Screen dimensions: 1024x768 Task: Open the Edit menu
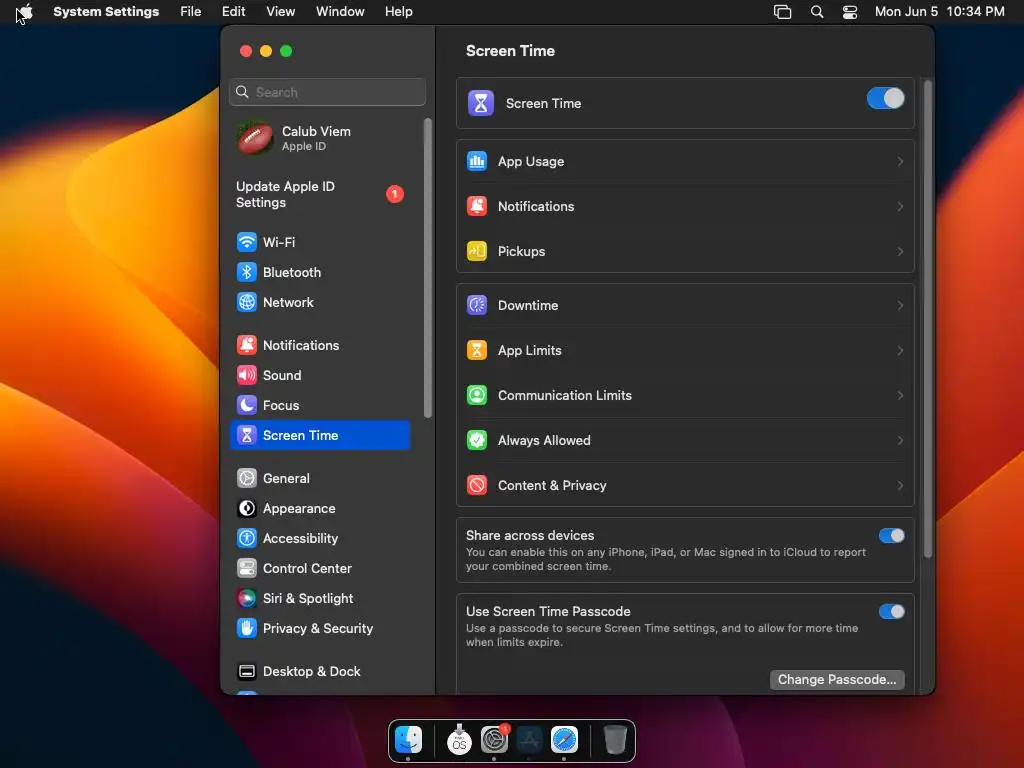pos(233,12)
